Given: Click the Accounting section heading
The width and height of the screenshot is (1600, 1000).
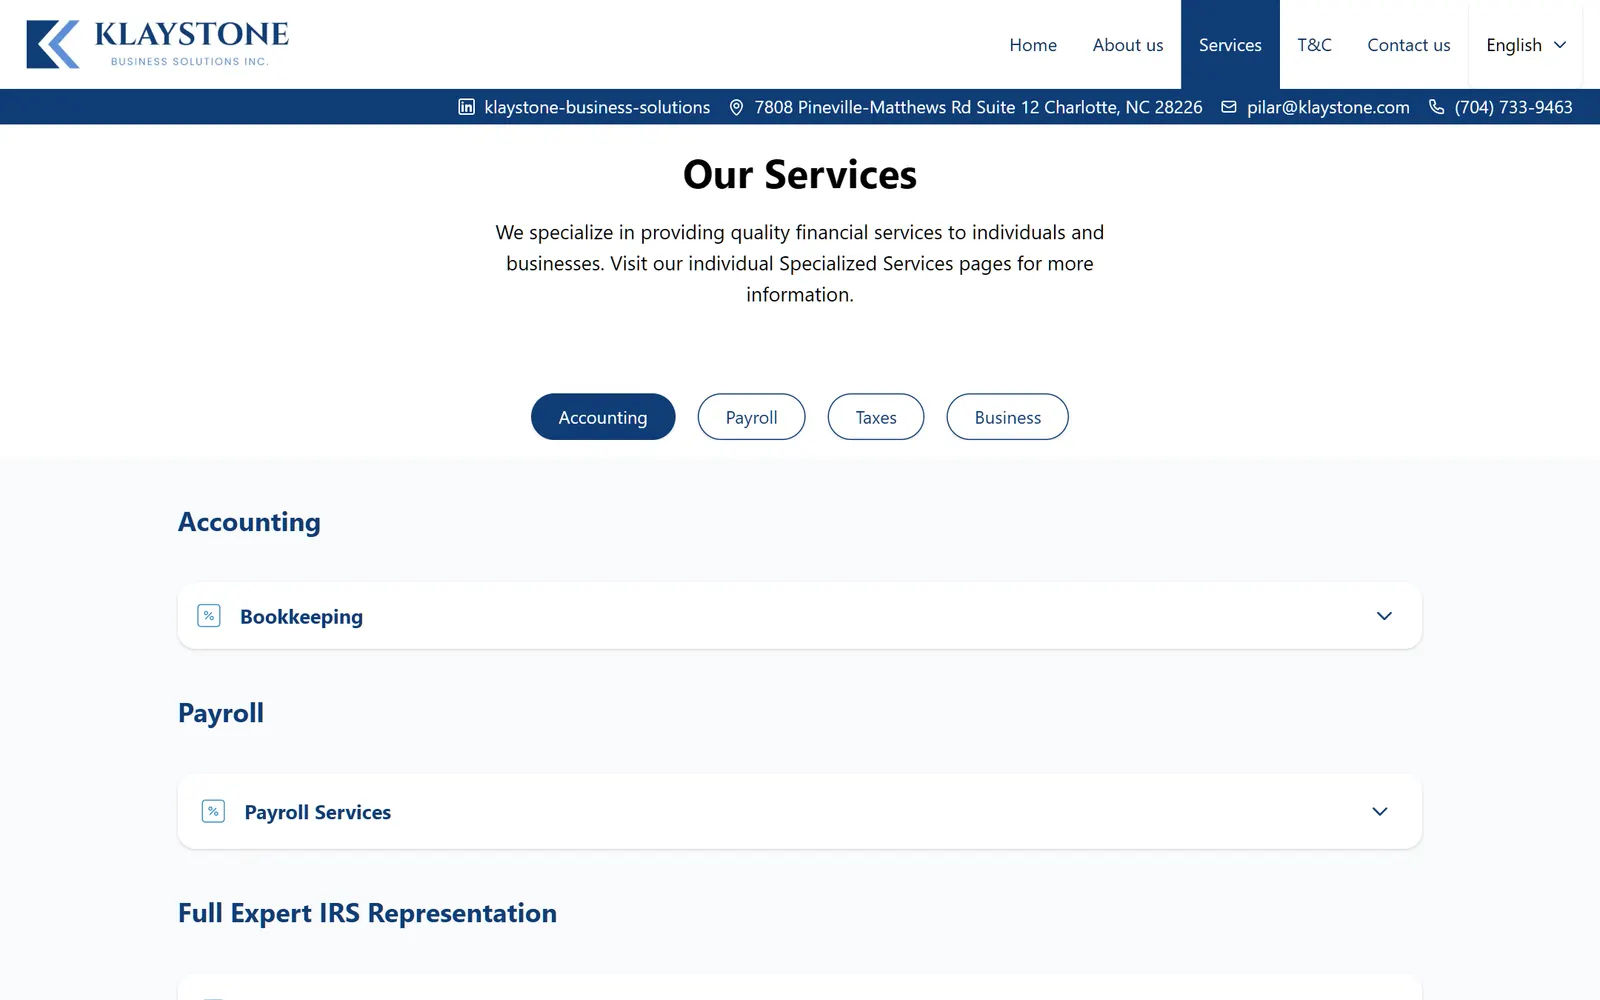Looking at the screenshot, I should pos(249,523).
